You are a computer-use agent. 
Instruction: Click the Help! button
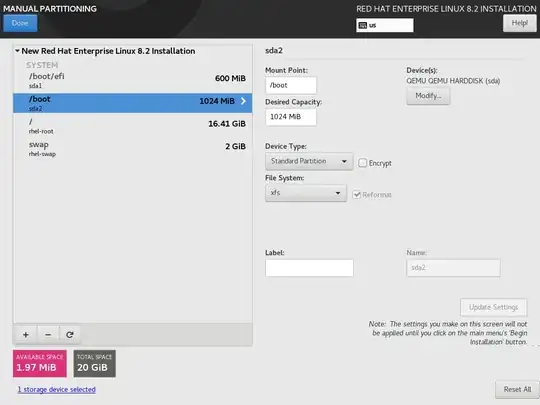pos(519,23)
